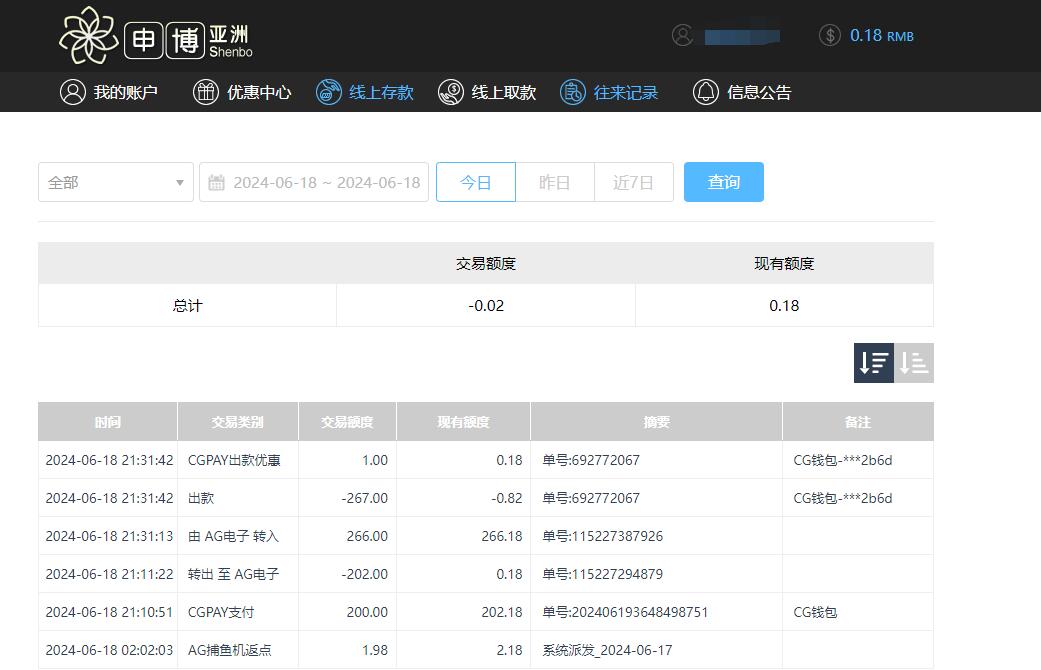
Task: Click the descending sort icon above table
Action: 873,362
